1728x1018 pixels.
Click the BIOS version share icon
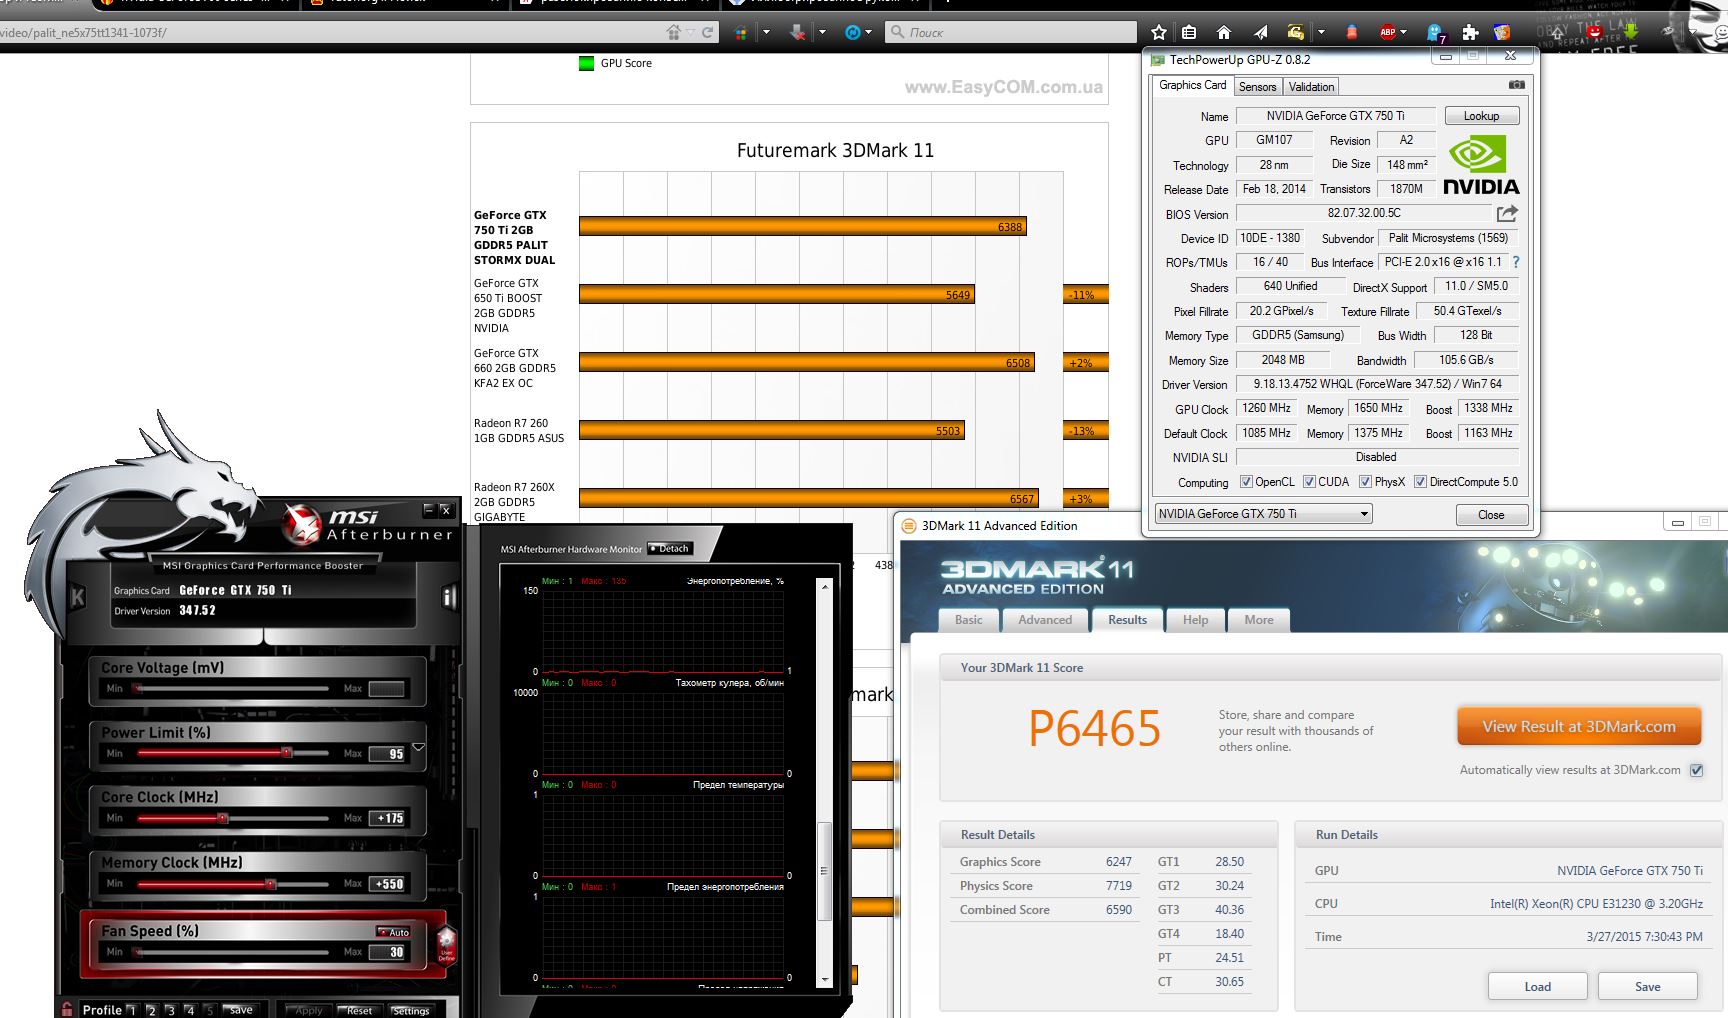pyautogui.click(x=1507, y=213)
